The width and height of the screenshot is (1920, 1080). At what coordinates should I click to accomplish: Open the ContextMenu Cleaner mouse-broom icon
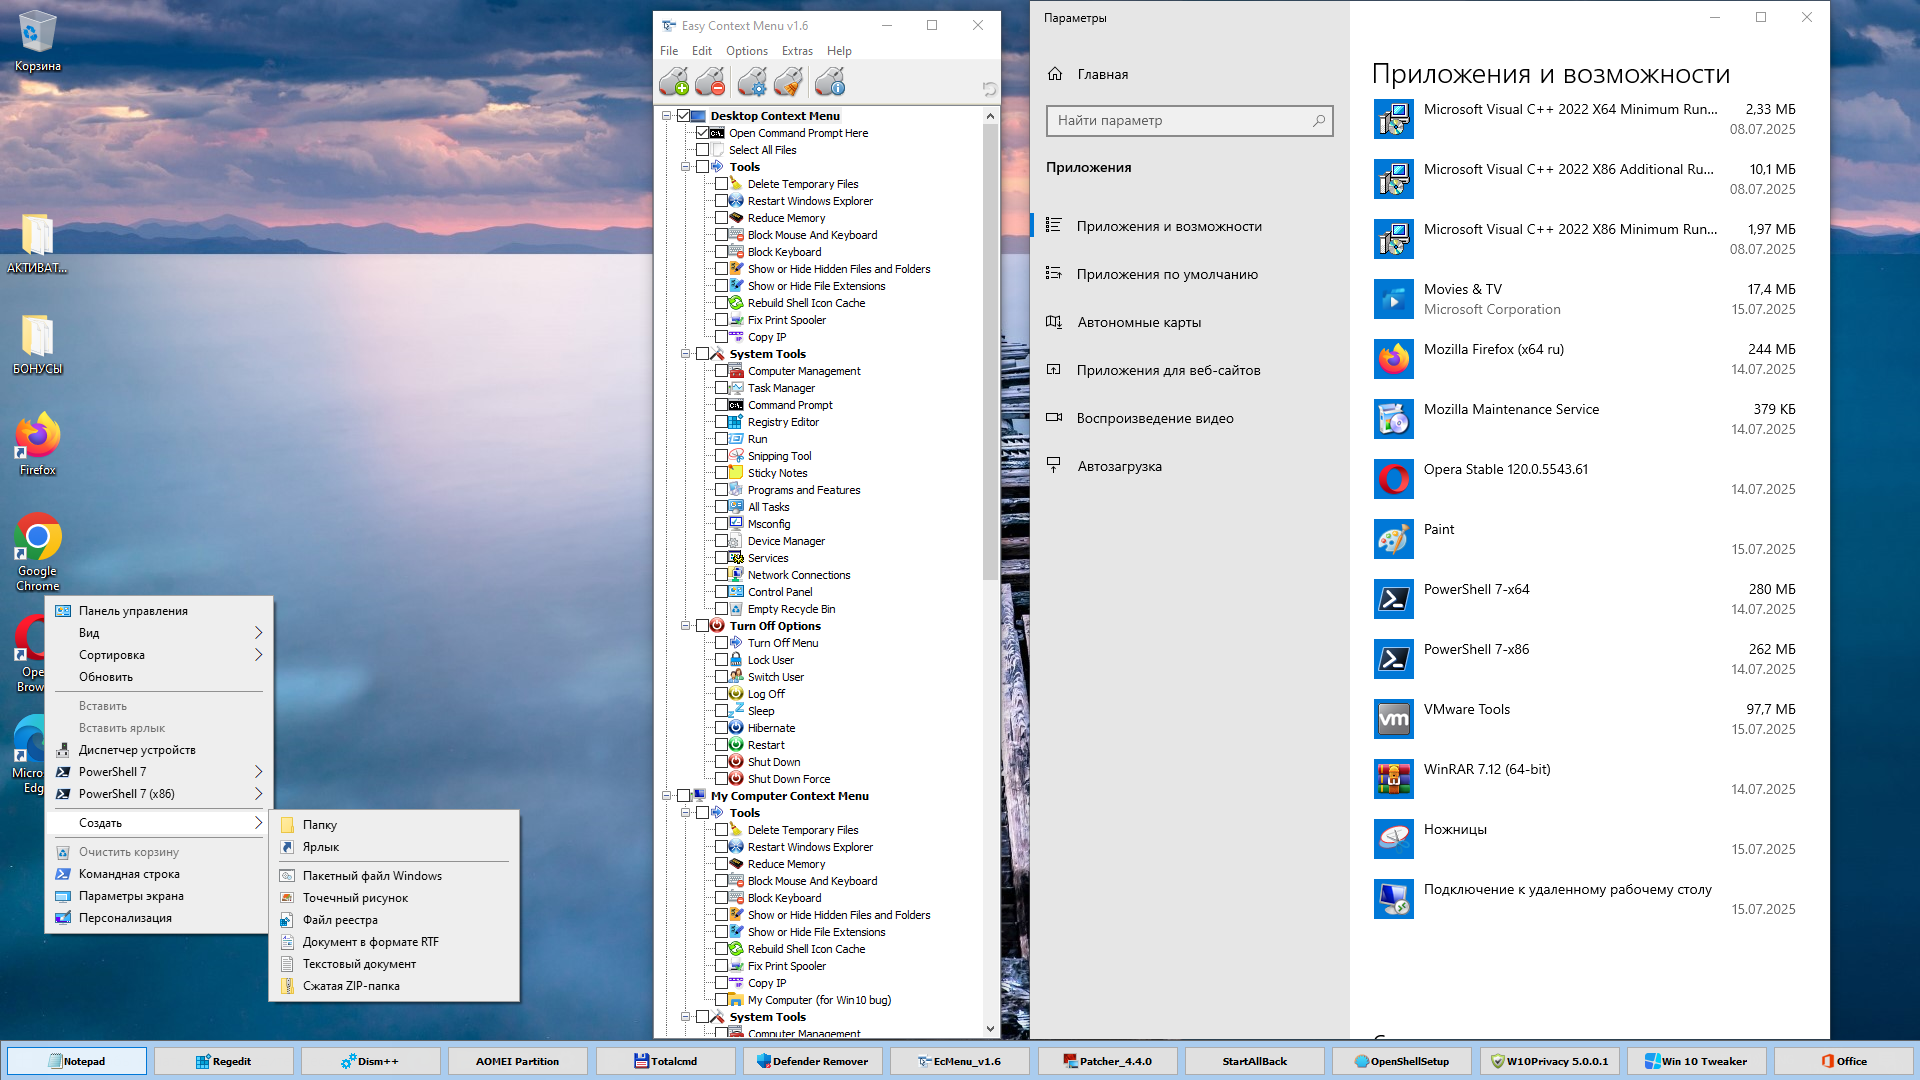(x=788, y=82)
